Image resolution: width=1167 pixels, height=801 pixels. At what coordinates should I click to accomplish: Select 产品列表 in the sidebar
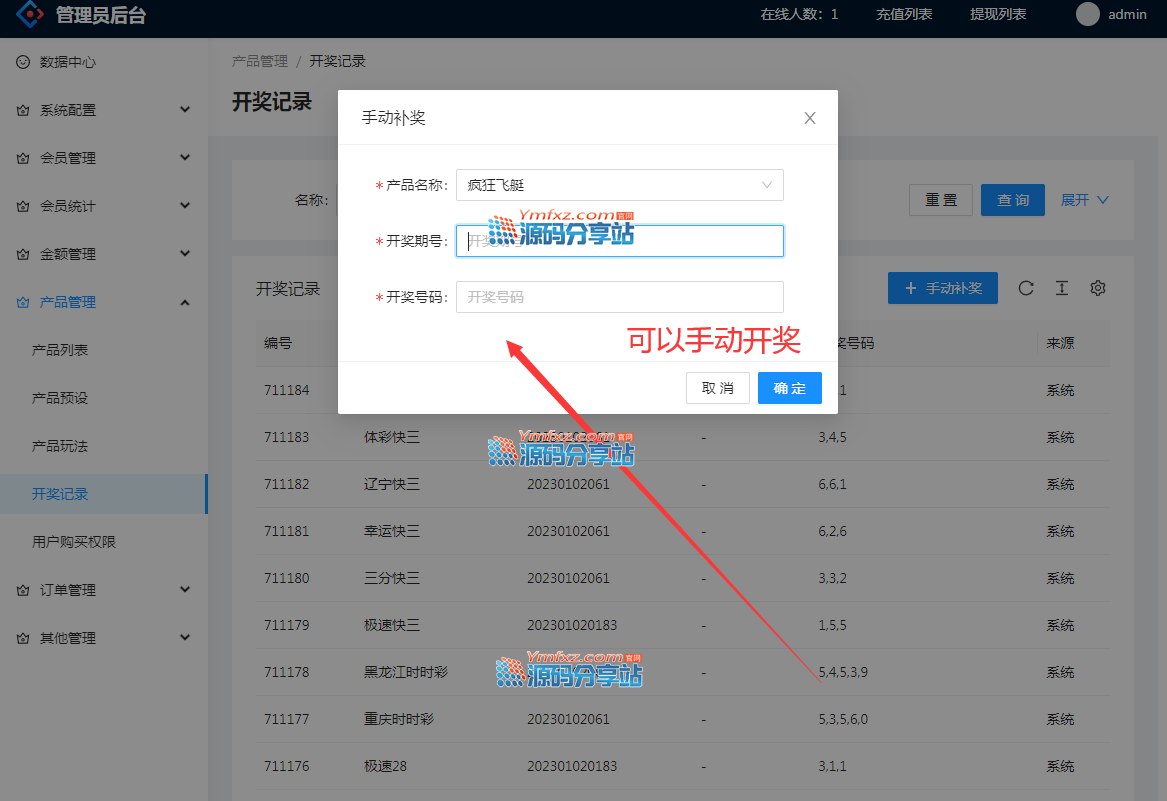click(x=60, y=350)
